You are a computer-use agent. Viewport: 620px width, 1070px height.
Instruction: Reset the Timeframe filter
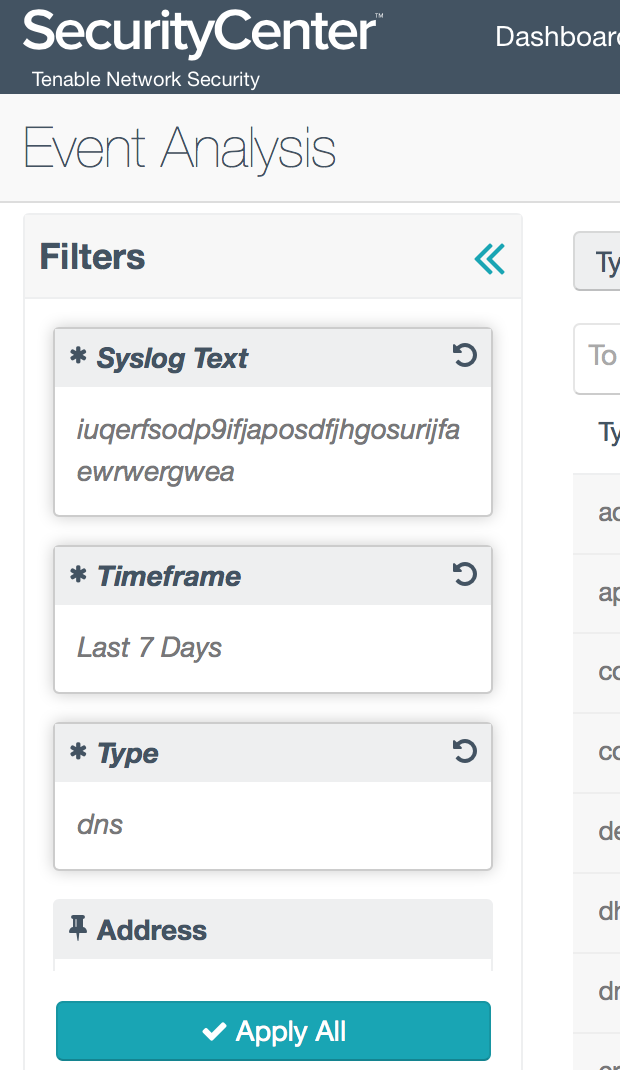click(464, 574)
